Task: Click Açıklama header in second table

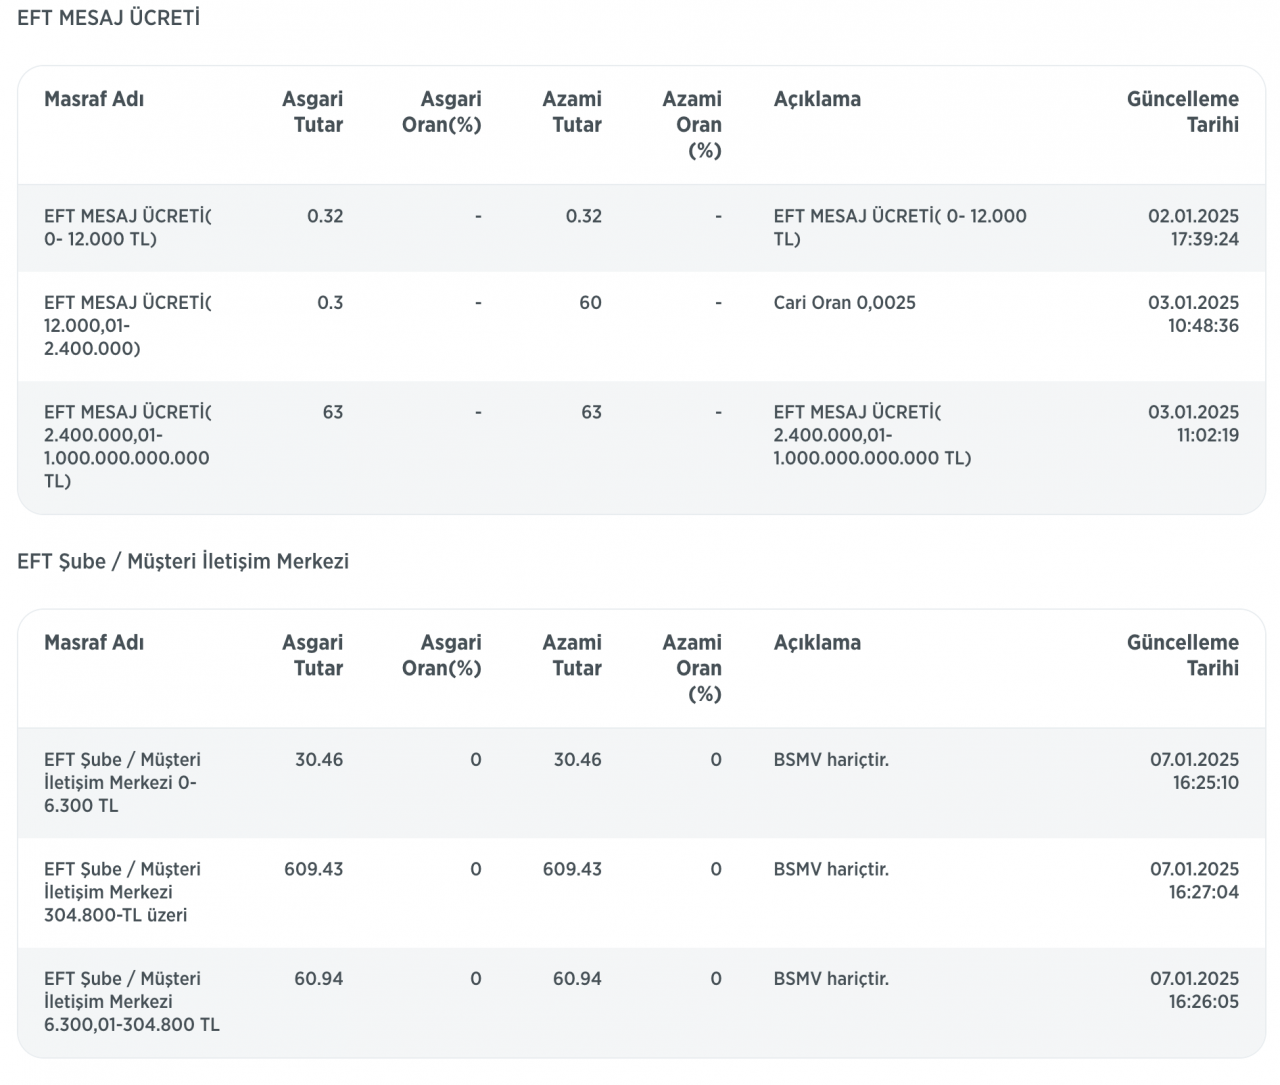Action: coord(817,642)
